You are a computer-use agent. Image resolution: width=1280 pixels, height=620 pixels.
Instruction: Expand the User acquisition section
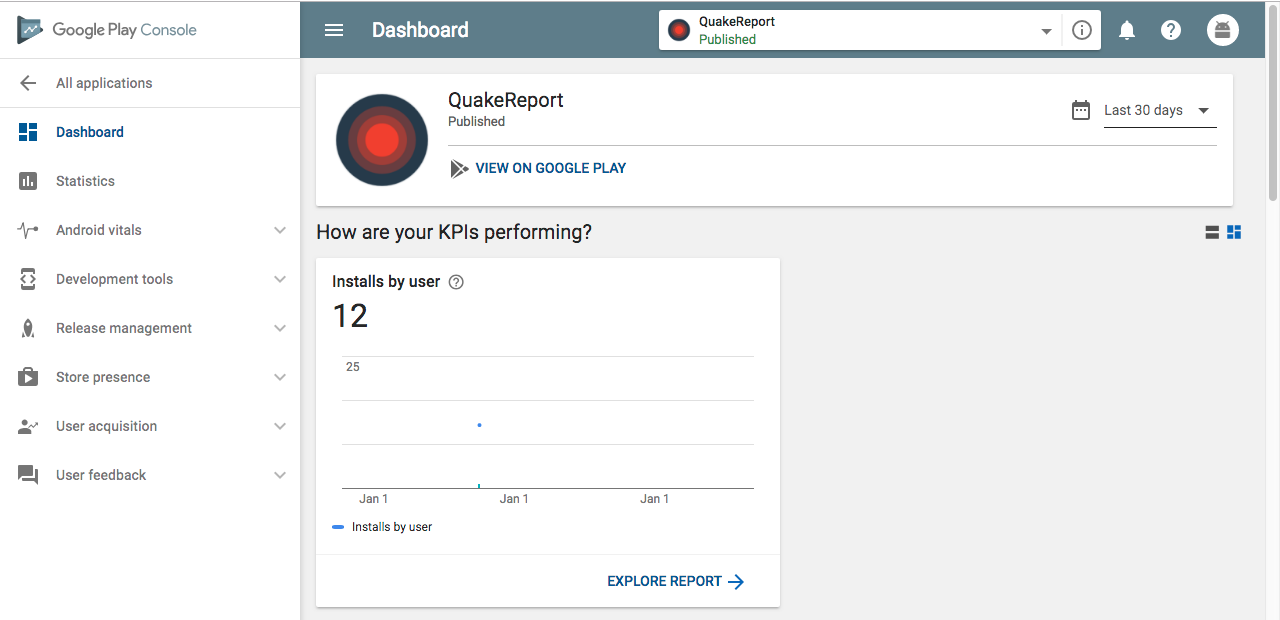280,426
